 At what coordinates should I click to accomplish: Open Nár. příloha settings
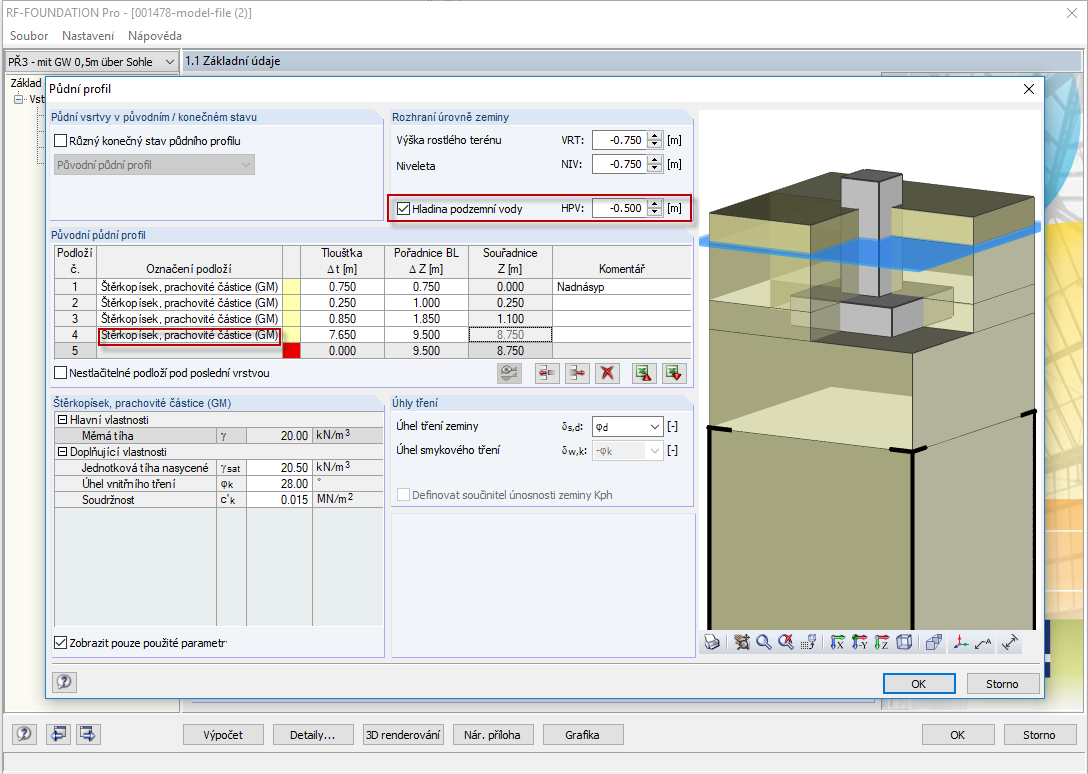[493, 734]
